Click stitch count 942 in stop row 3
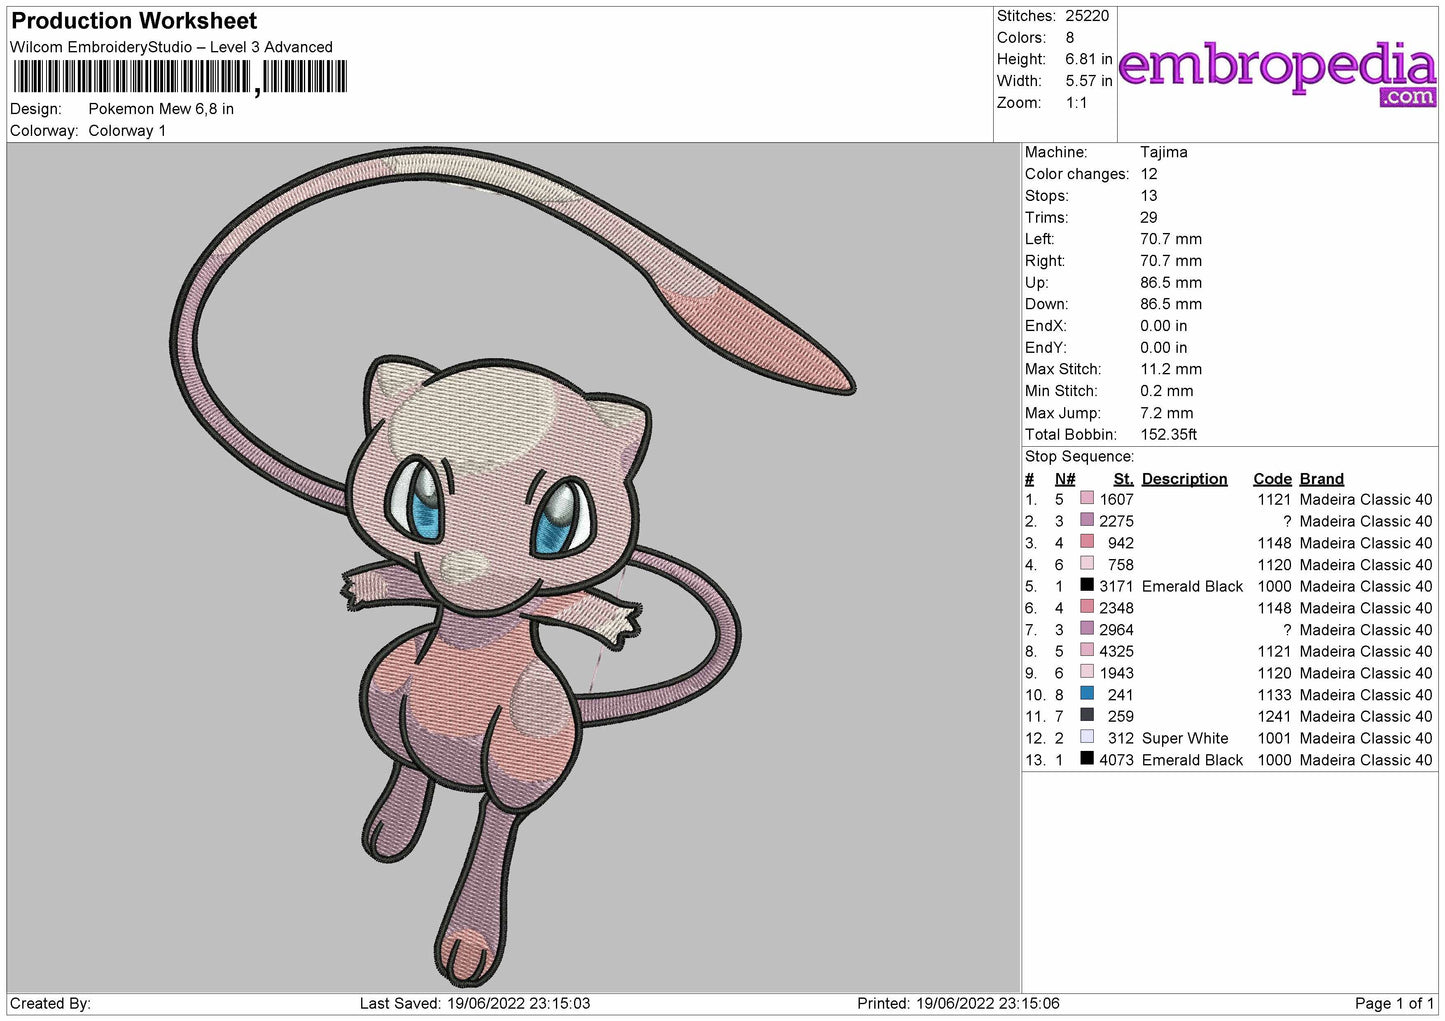 pyautogui.click(x=1121, y=543)
